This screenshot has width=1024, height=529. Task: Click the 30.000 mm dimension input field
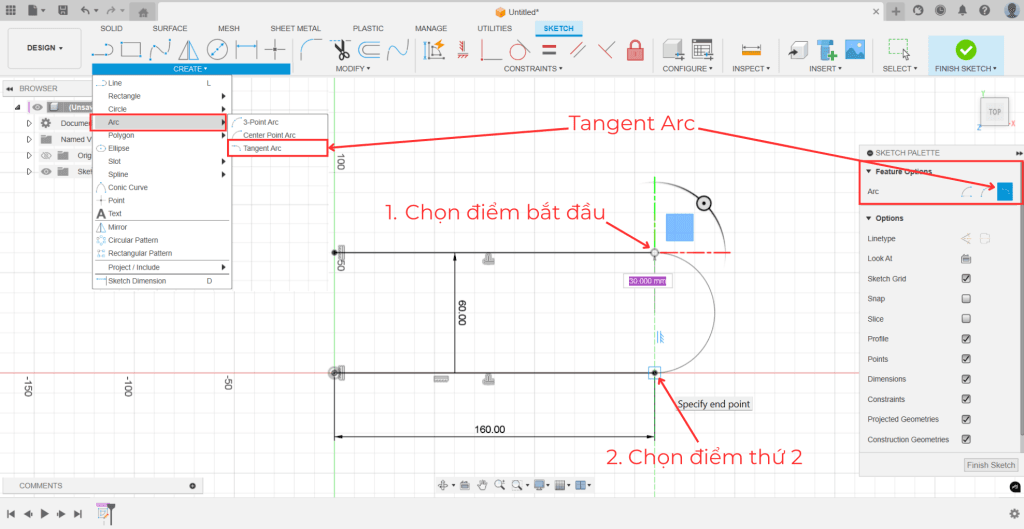[x=647, y=281]
